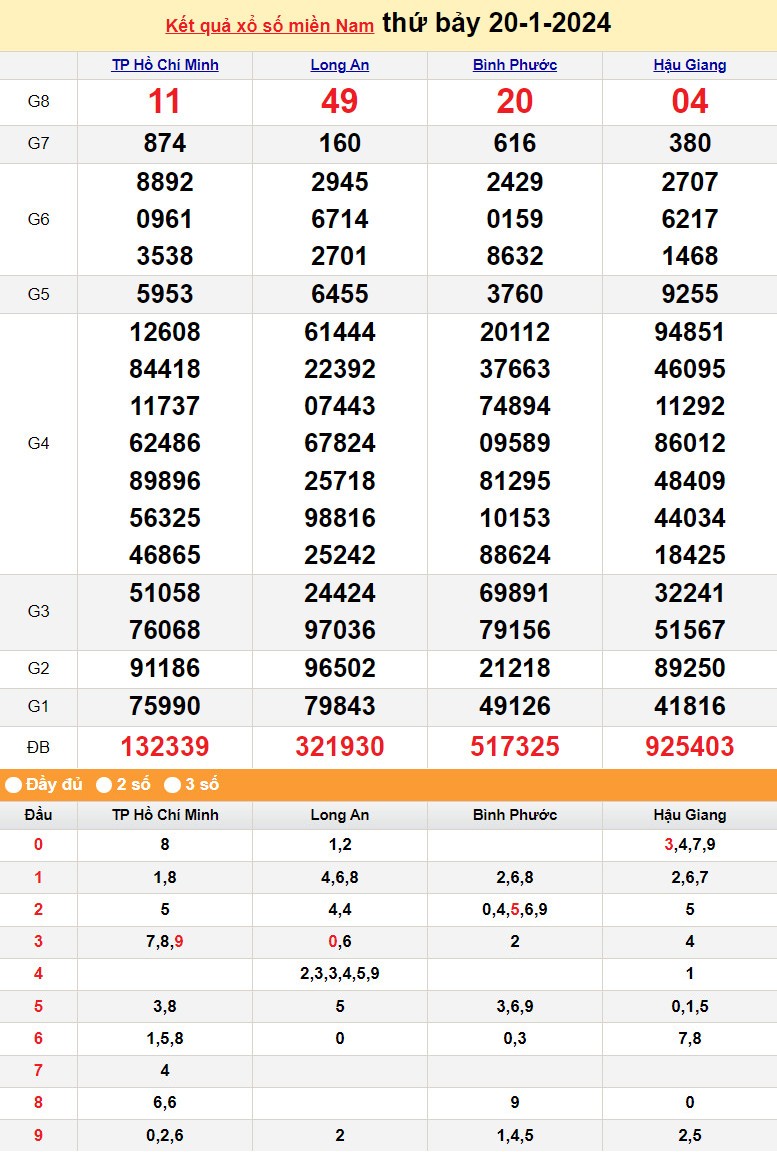Open the underlined Bình Phước province link
The width and height of the screenshot is (777, 1152).
(515, 65)
